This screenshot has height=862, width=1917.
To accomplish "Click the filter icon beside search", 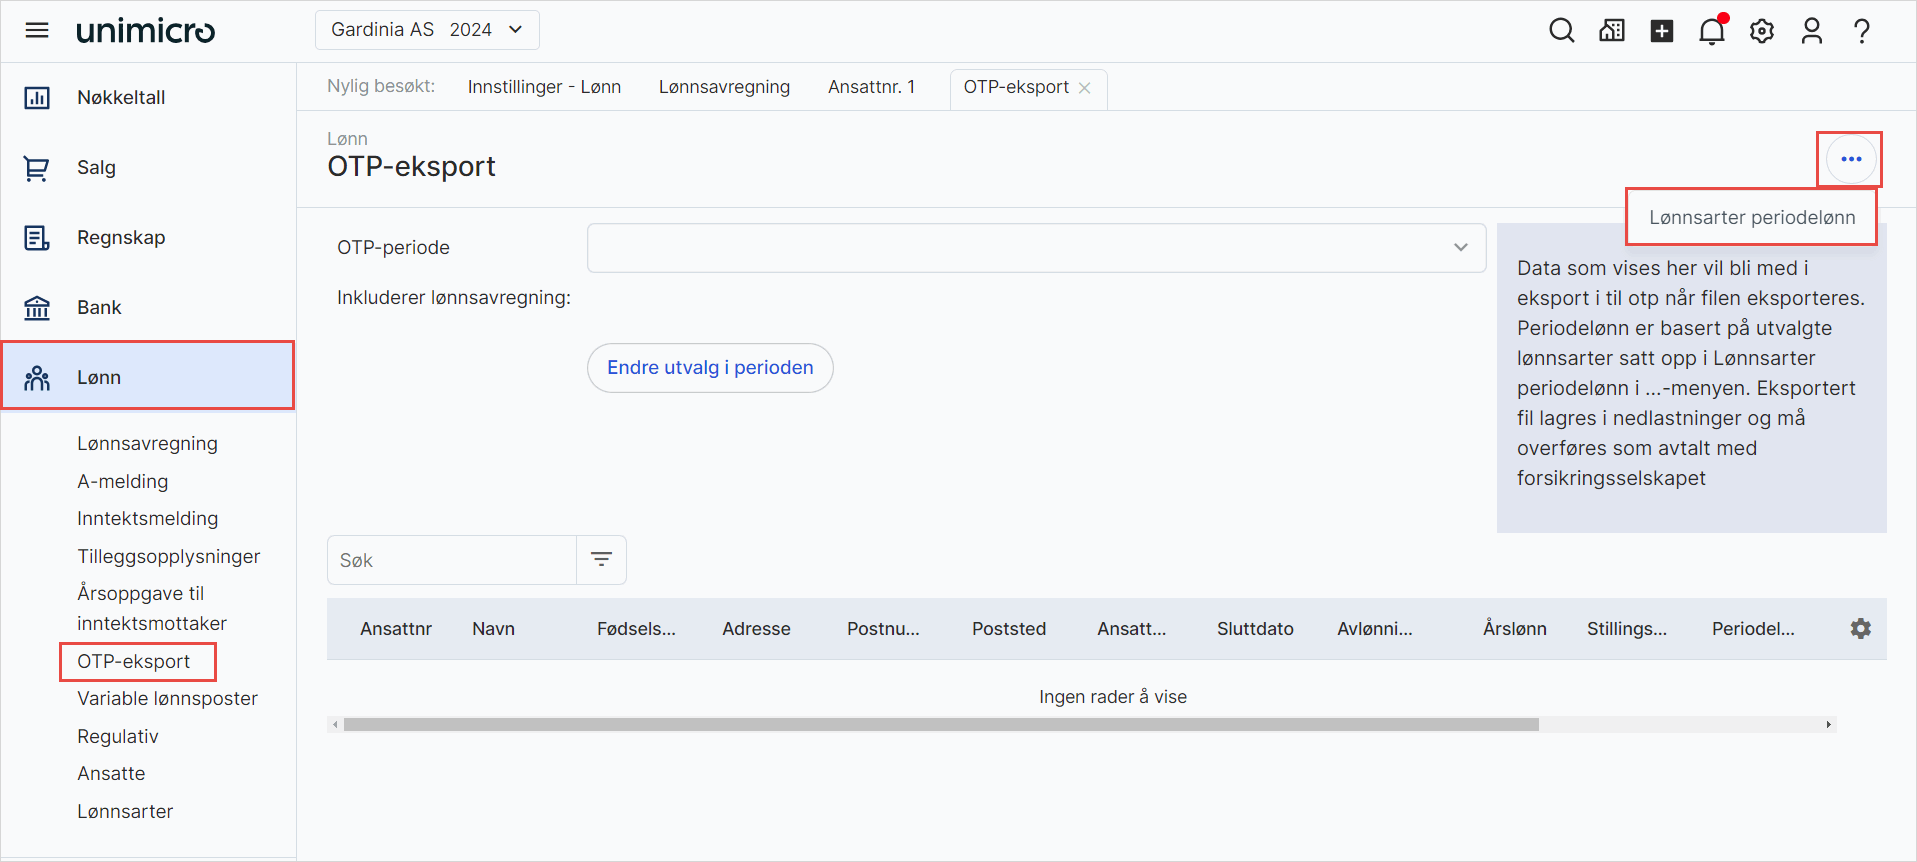I will (x=601, y=560).
